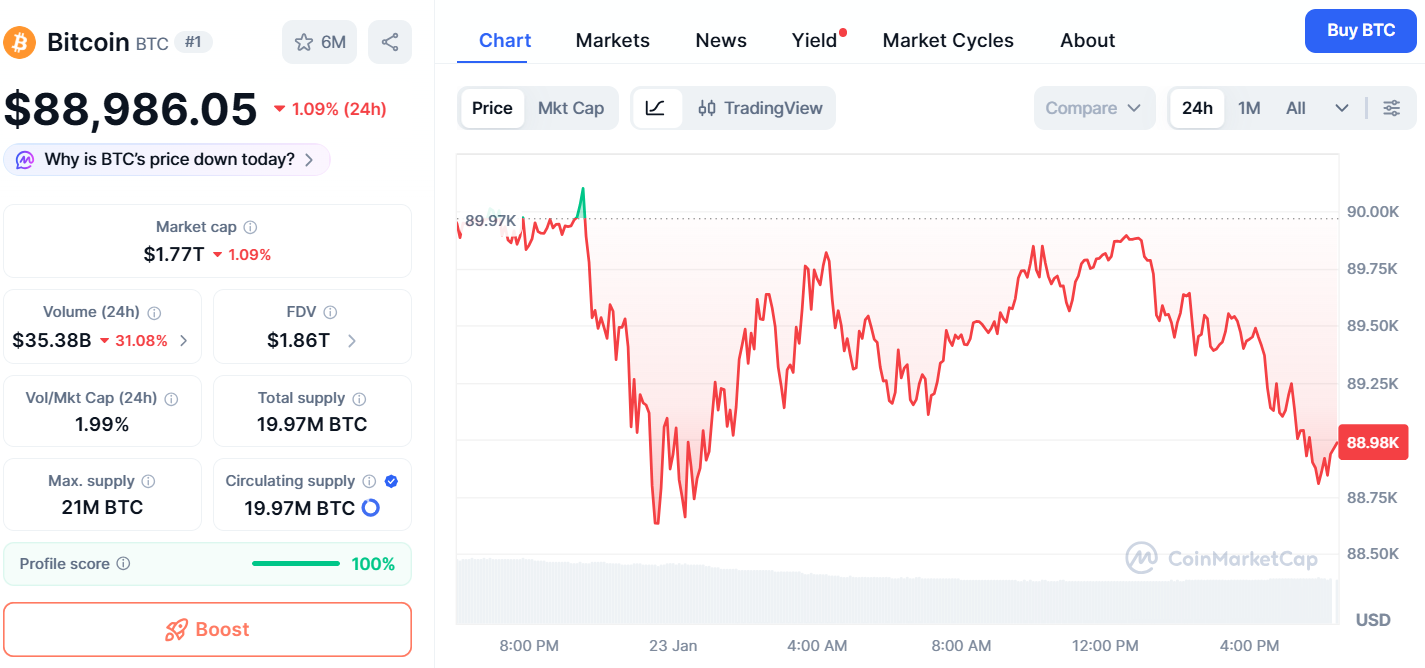
Task: Expand more time range options chevron
Action: pos(1342,108)
